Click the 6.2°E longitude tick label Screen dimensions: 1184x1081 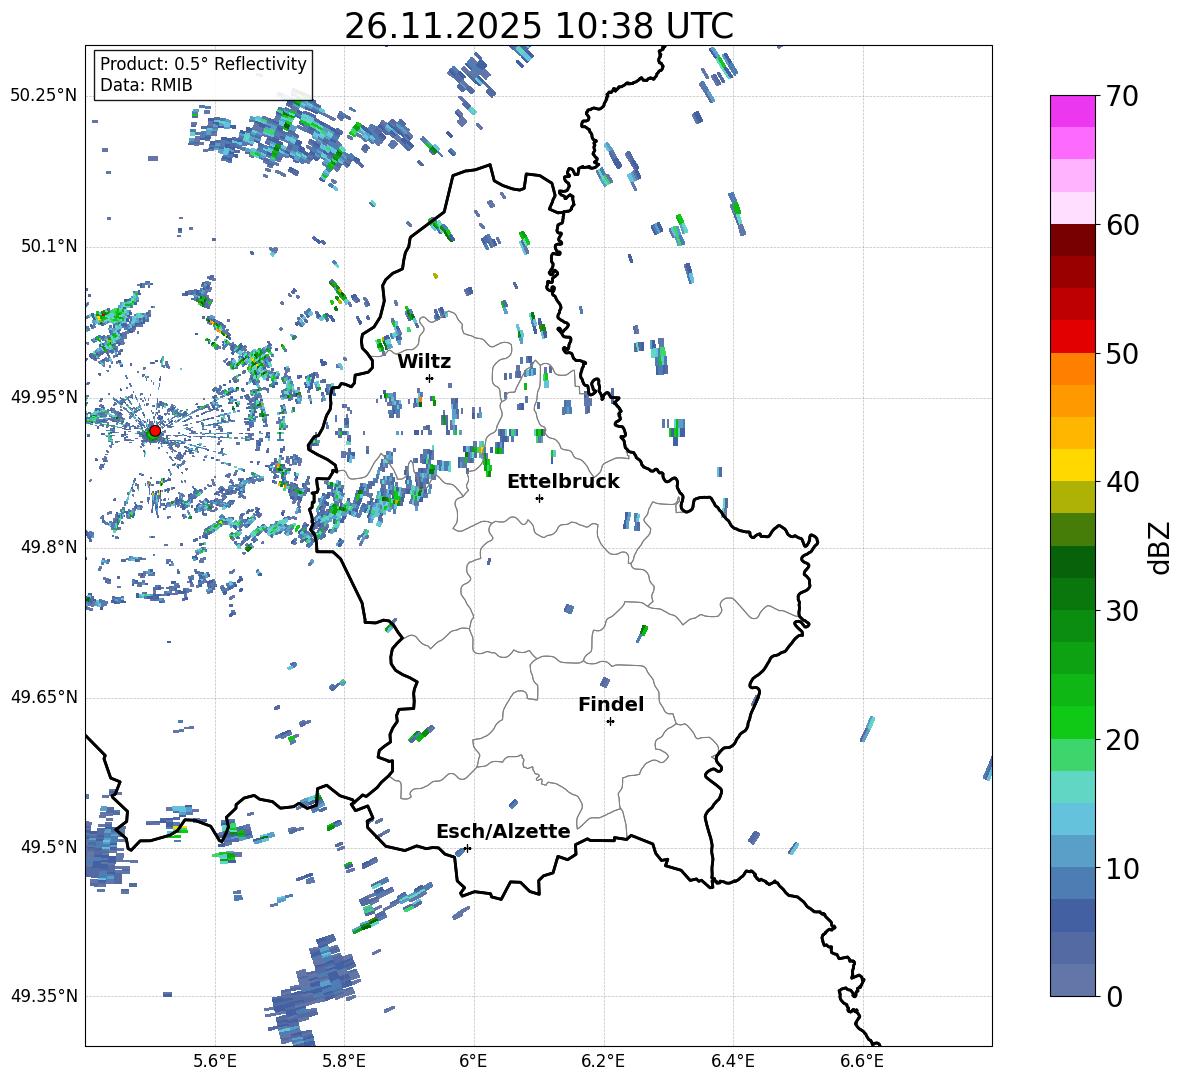(603, 1060)
